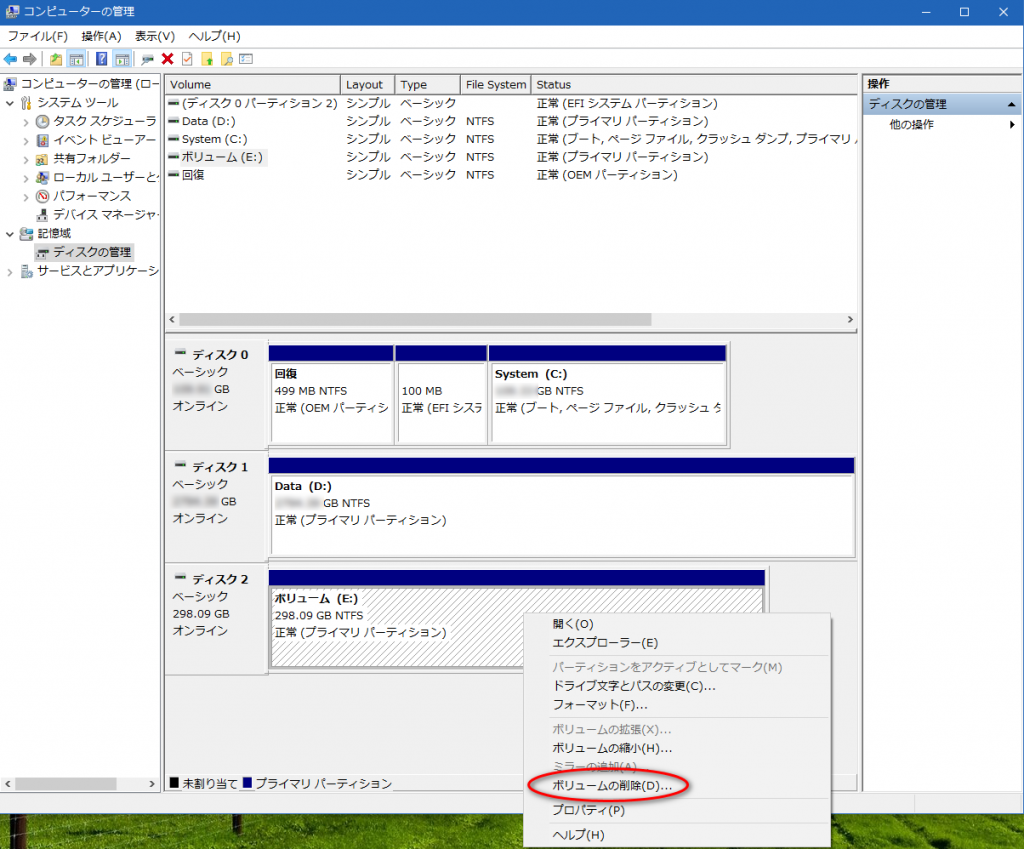Sort by the File System column header
Viewport: 1024px width, 849px height.
click(x=495, y=85)
